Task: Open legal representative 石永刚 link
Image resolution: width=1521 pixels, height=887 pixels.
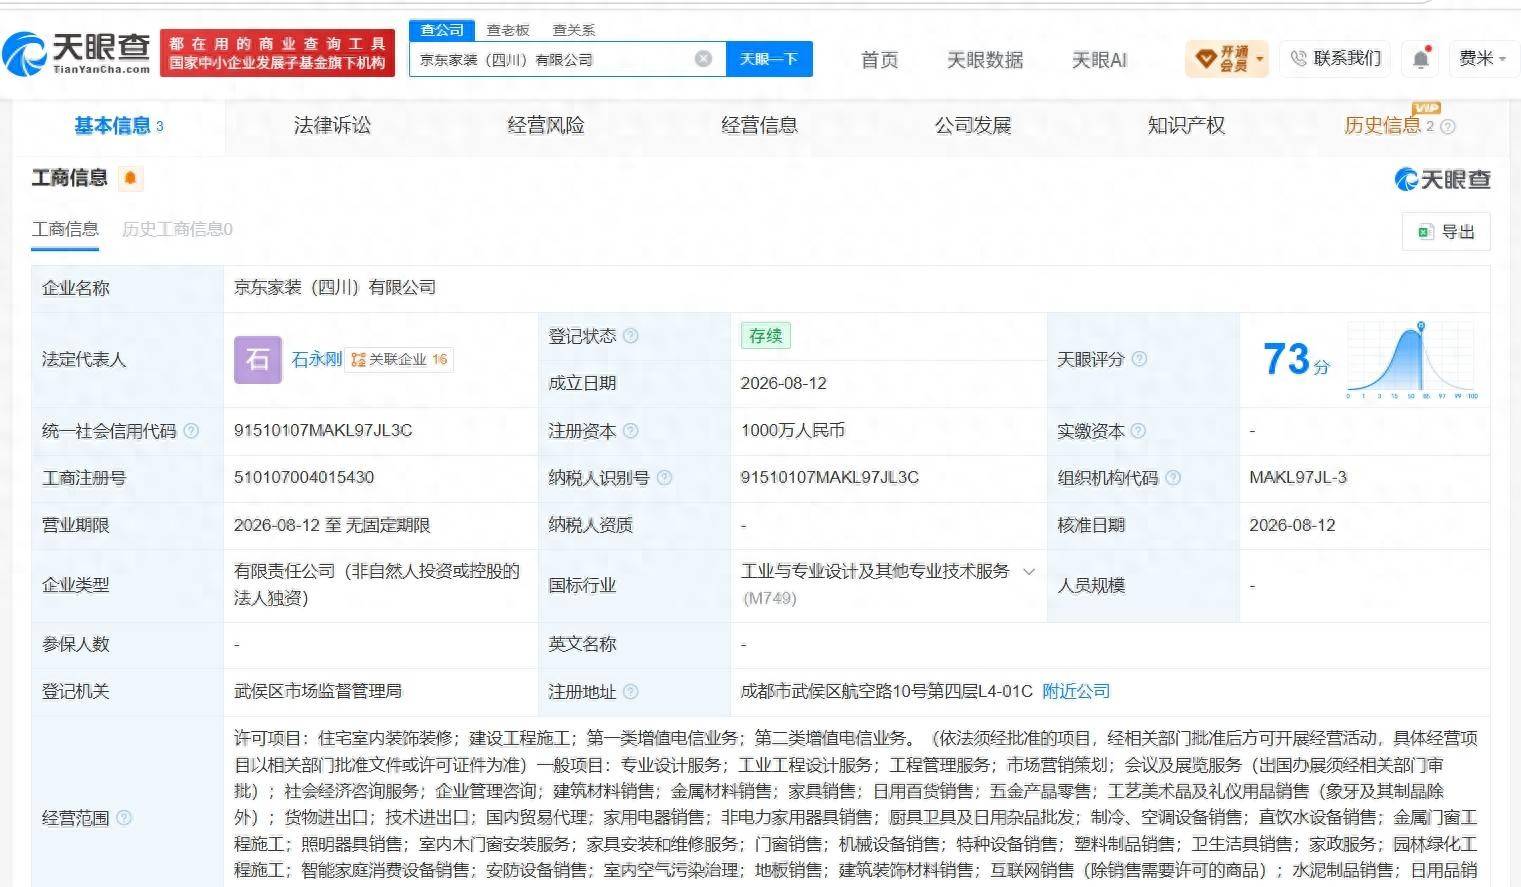Action: coord(316,359)
